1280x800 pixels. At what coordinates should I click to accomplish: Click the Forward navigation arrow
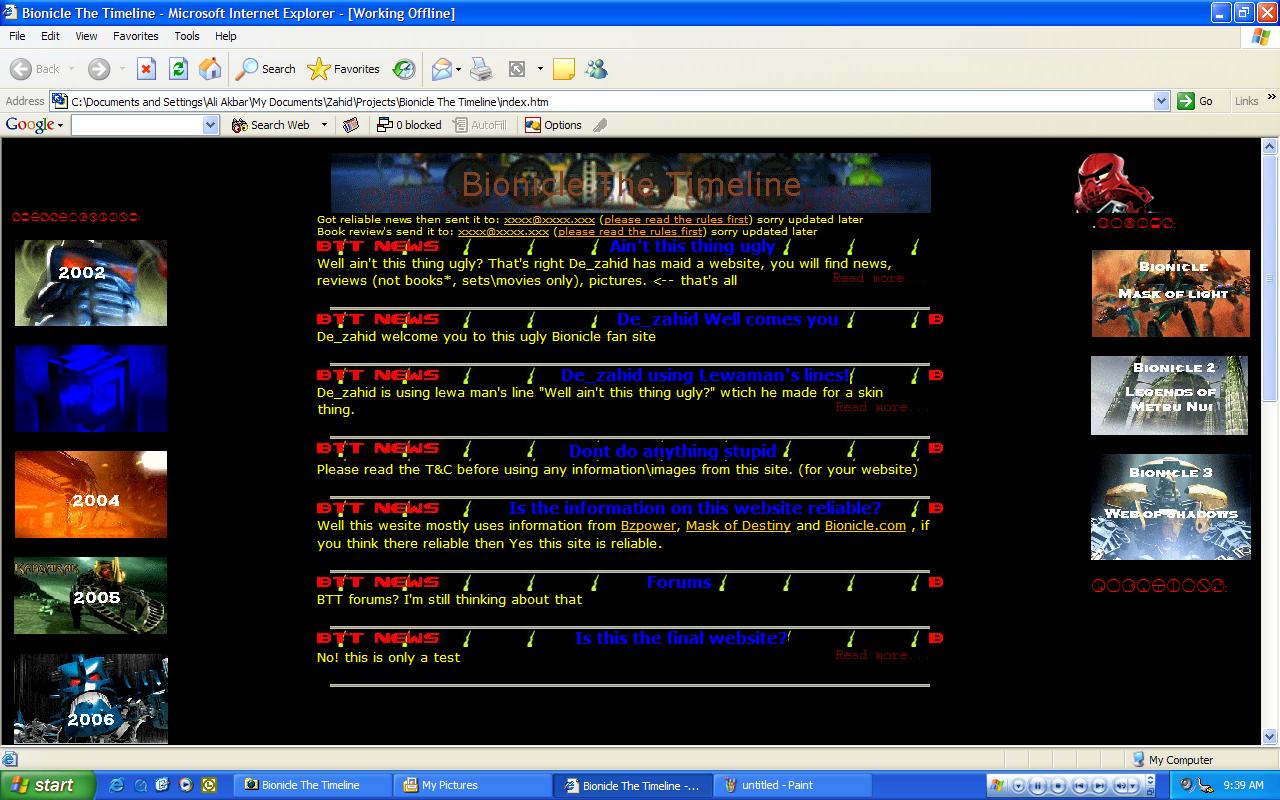[98, 69]
